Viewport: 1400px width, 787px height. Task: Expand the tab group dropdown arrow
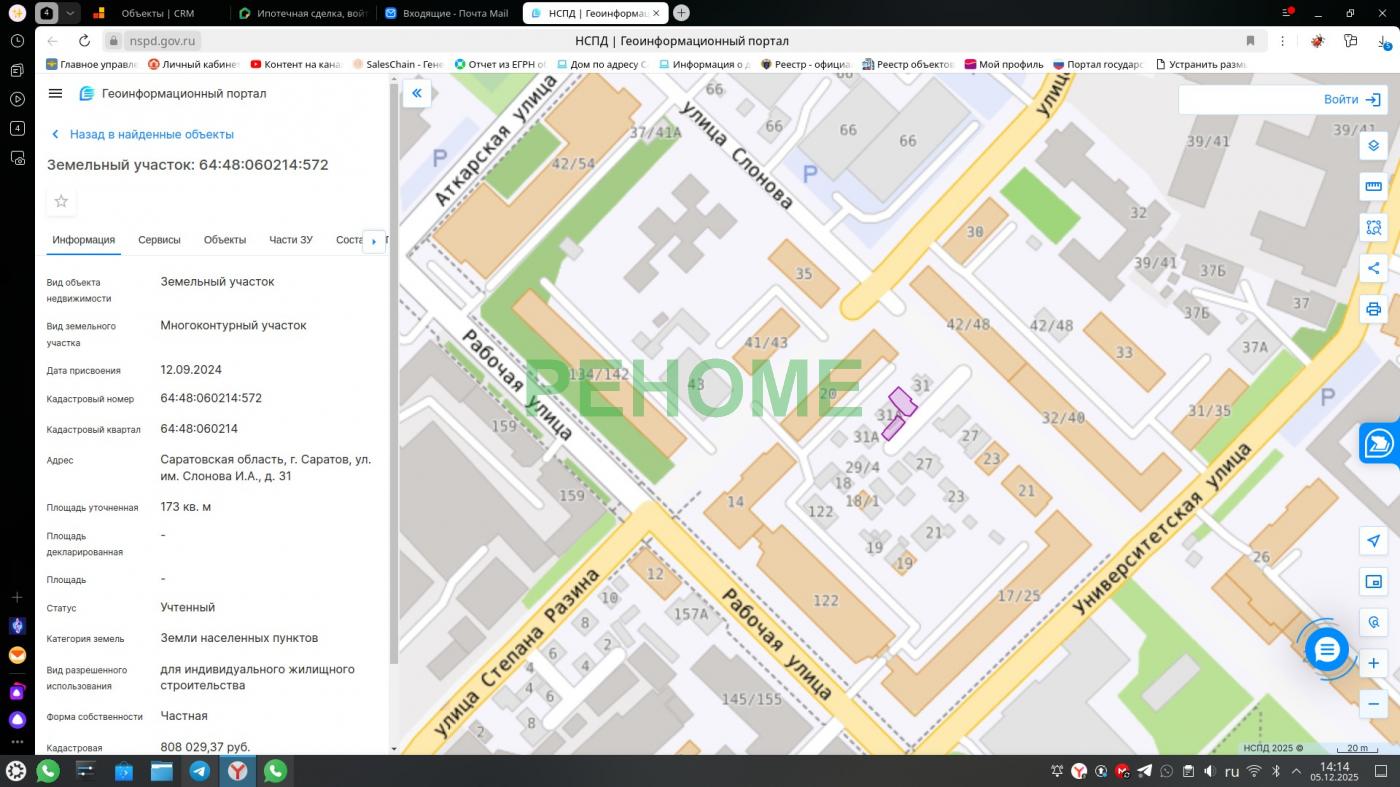pos(70,13)
